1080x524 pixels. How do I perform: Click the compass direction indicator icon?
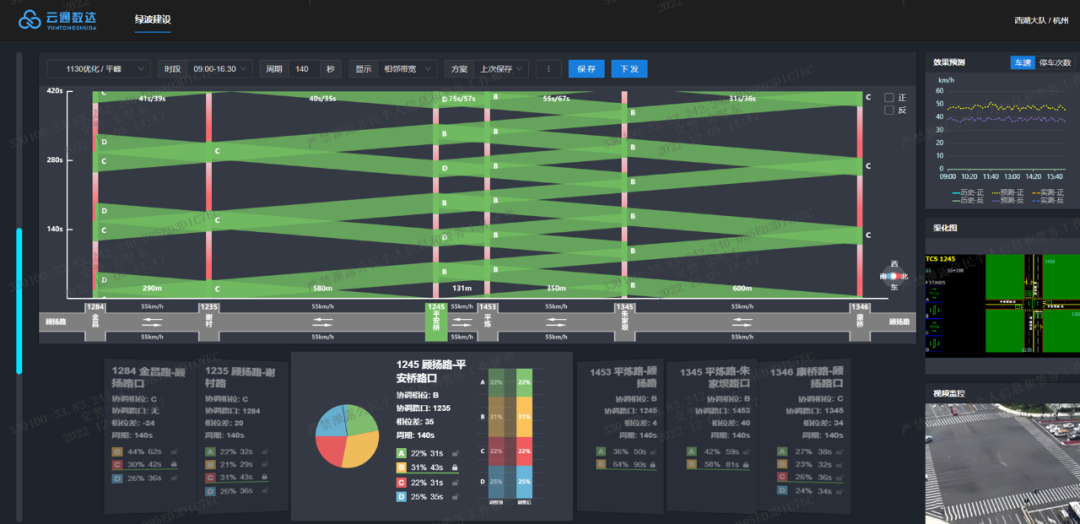(x=894, y=276)
